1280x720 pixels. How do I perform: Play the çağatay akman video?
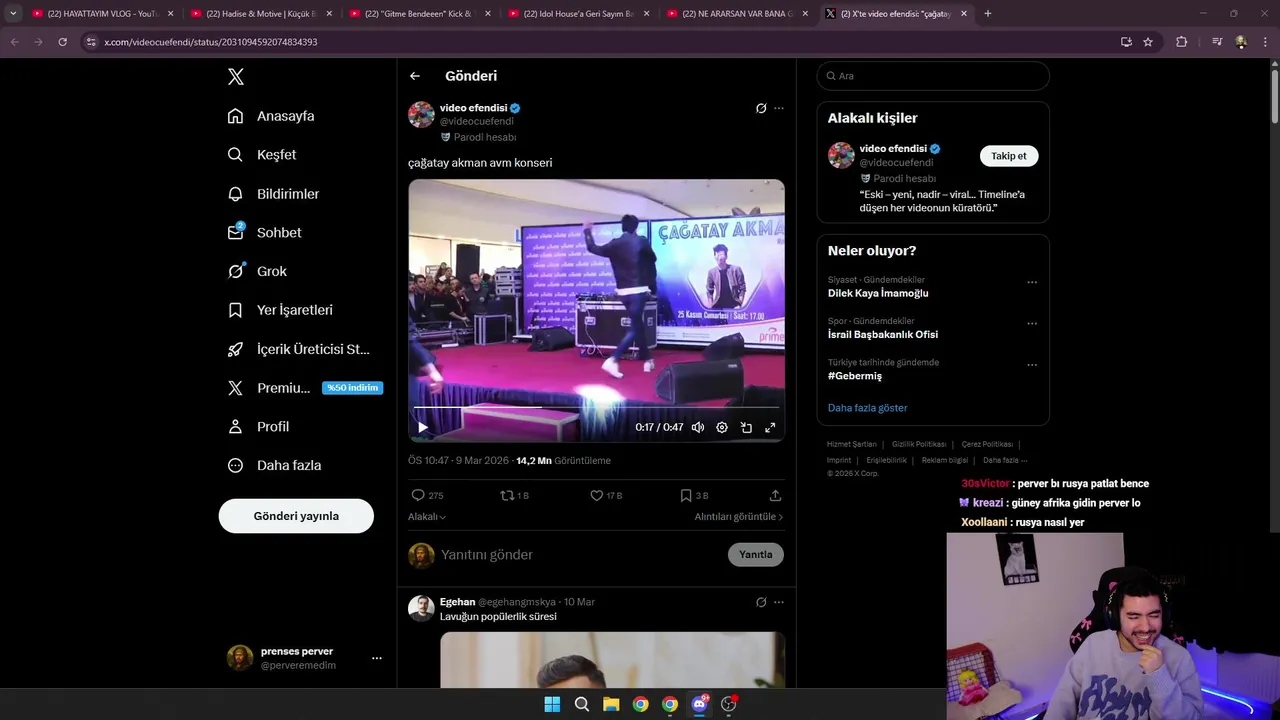pos(423,427)
